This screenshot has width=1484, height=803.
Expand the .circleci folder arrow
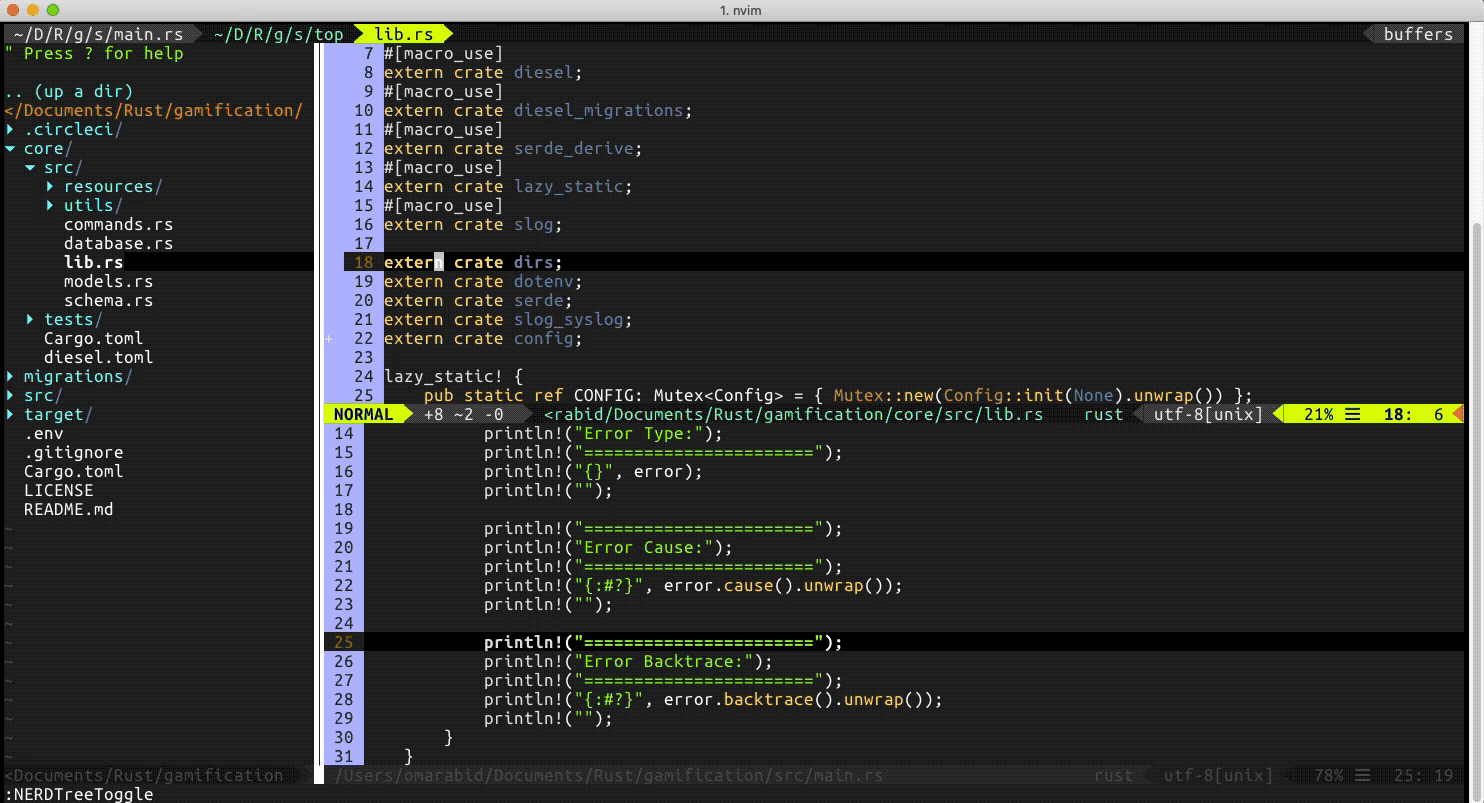point(10,129)
